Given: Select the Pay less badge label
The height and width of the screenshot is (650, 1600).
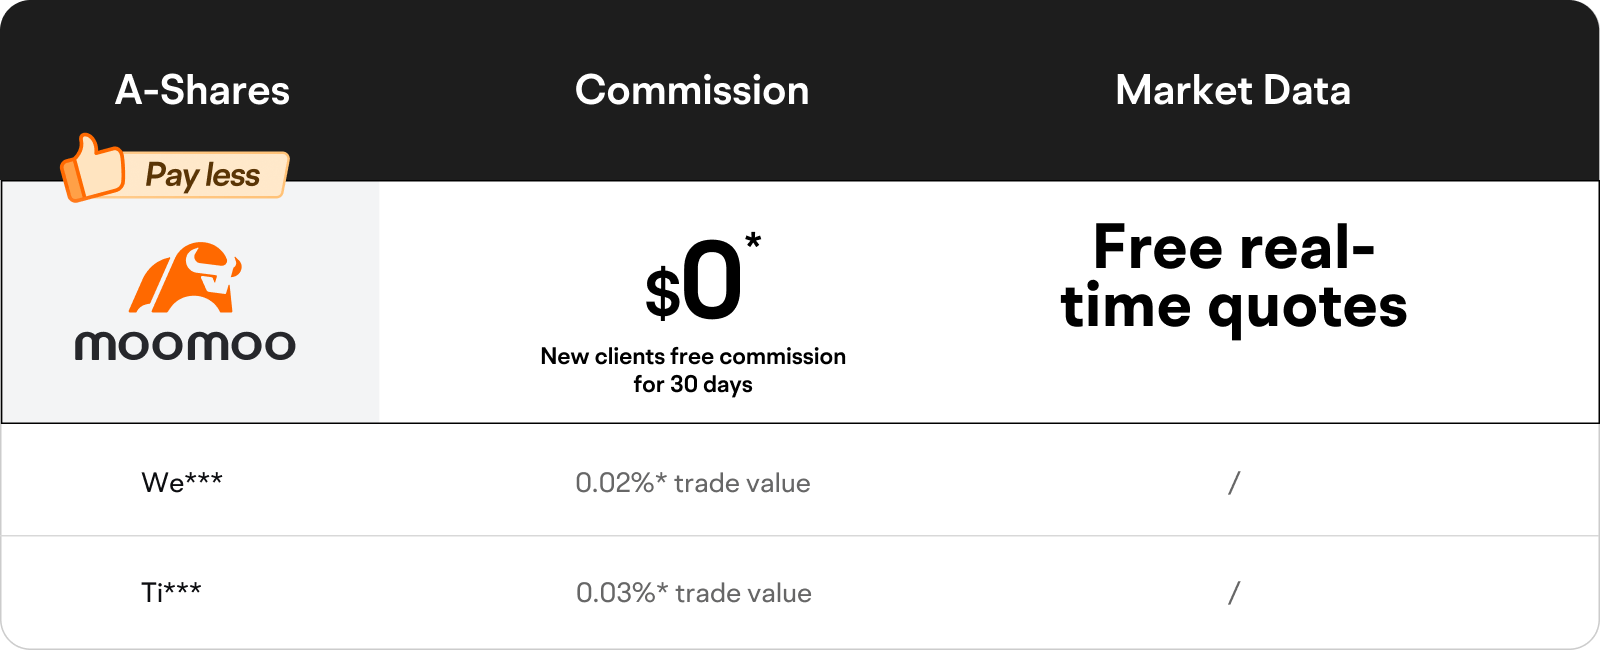Looking at the screenshot, I should [x=203, y=176].
